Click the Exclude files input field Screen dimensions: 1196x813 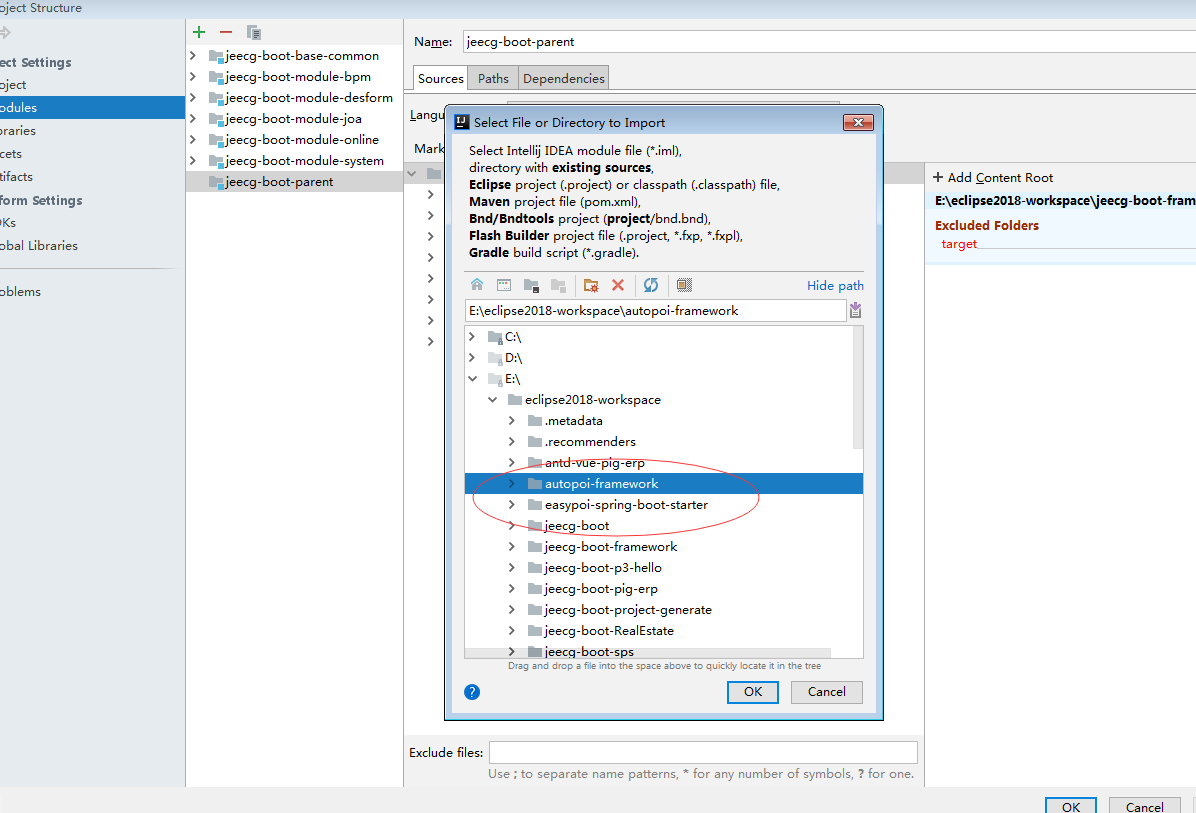point(703,752)
